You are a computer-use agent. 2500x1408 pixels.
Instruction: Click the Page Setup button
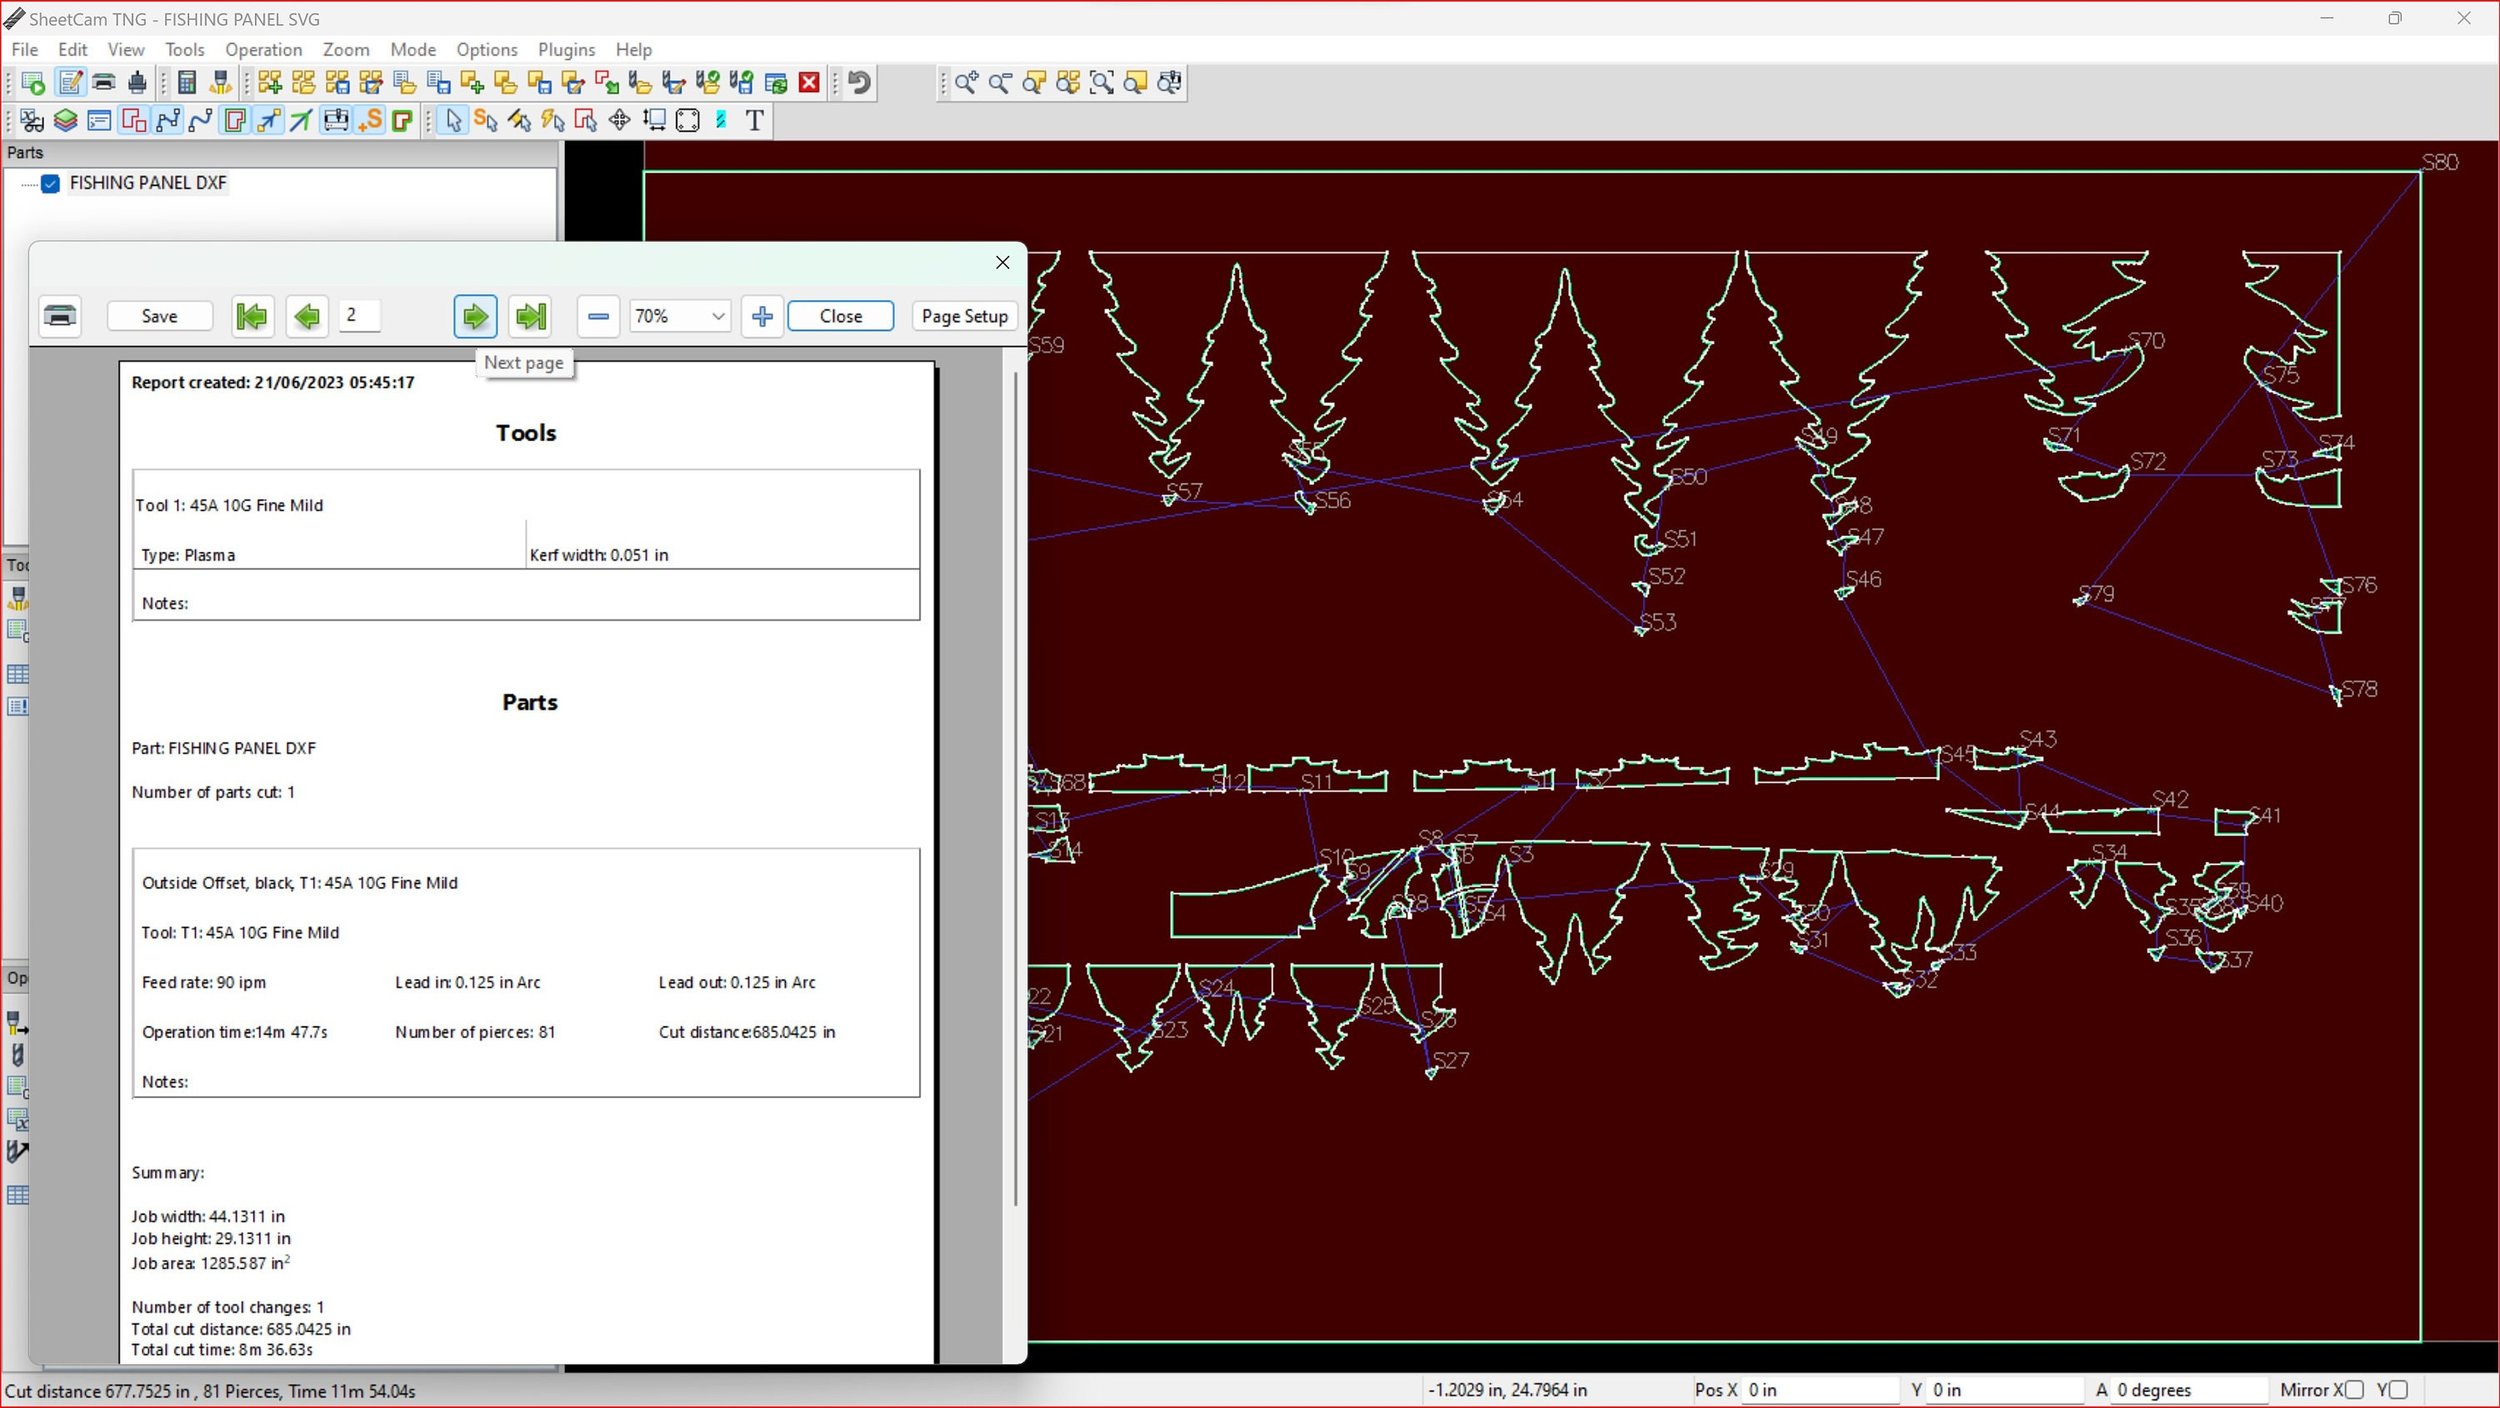point(964,316)
